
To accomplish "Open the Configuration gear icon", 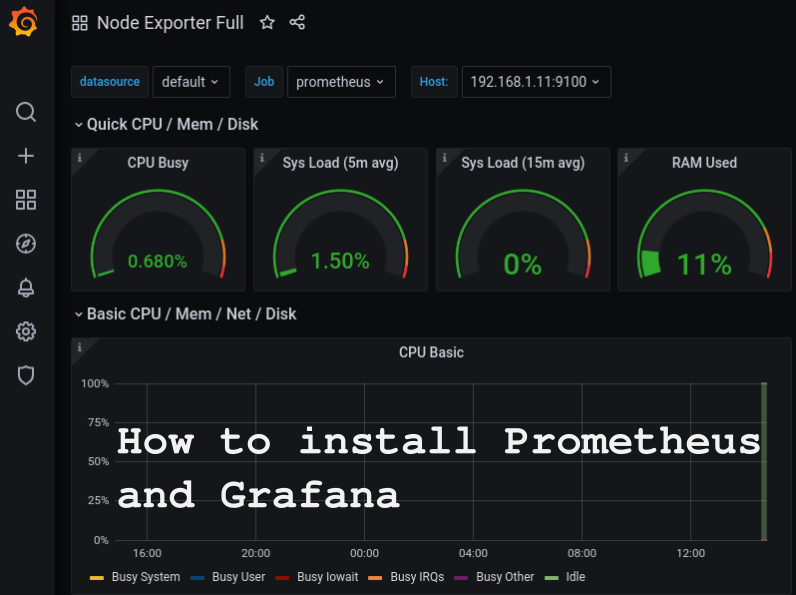I will 26,332.
